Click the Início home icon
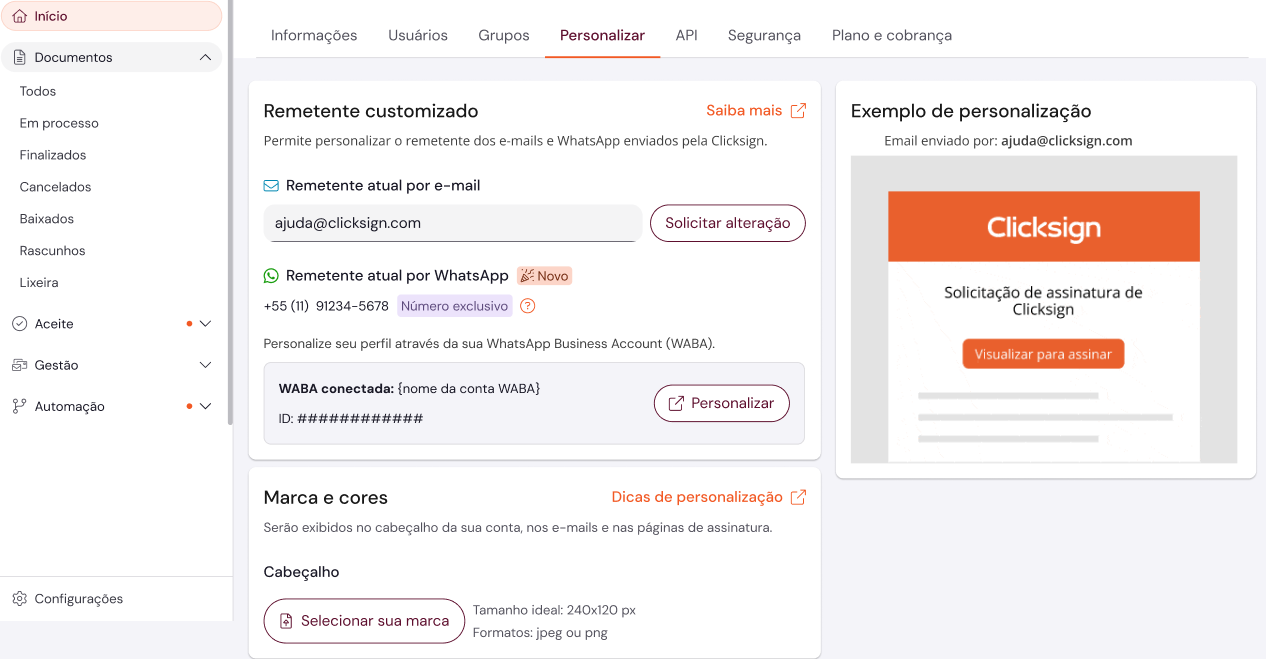 pyautogui.click(x=20, y=17)
